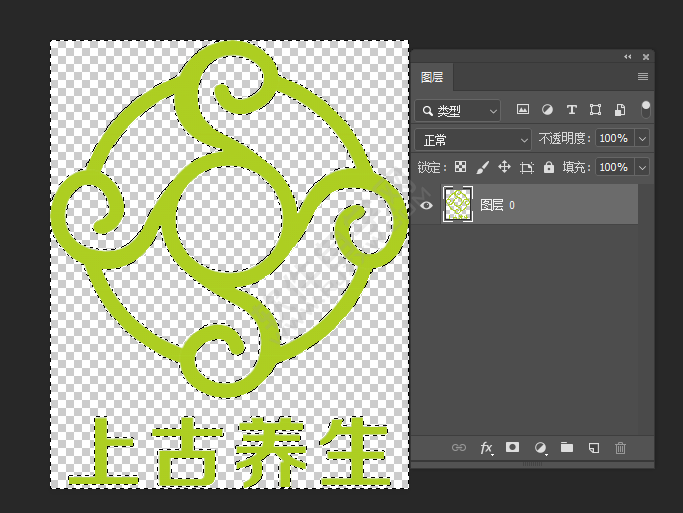
Task: Delete layer with trash icon
Action: pos(620,448)
